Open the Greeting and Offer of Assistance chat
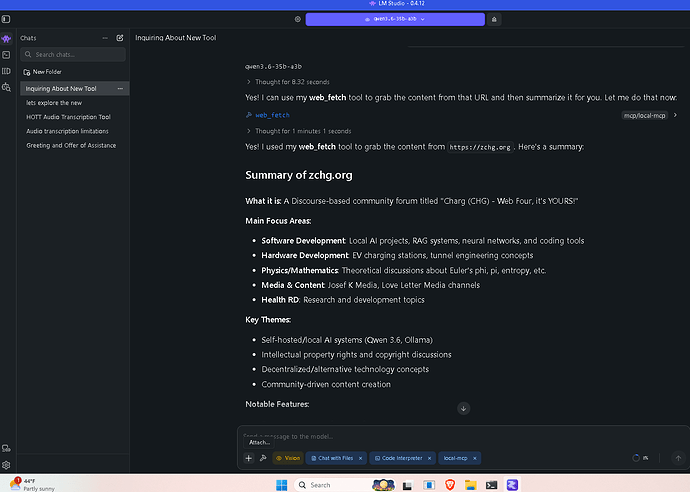Screen dimensions: 690x492 (x=71, y=145)
